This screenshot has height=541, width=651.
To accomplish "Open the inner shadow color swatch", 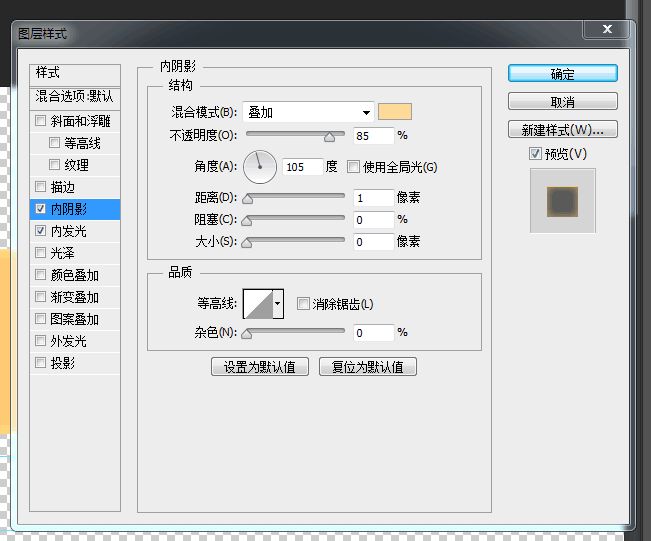I will (395, 112).
